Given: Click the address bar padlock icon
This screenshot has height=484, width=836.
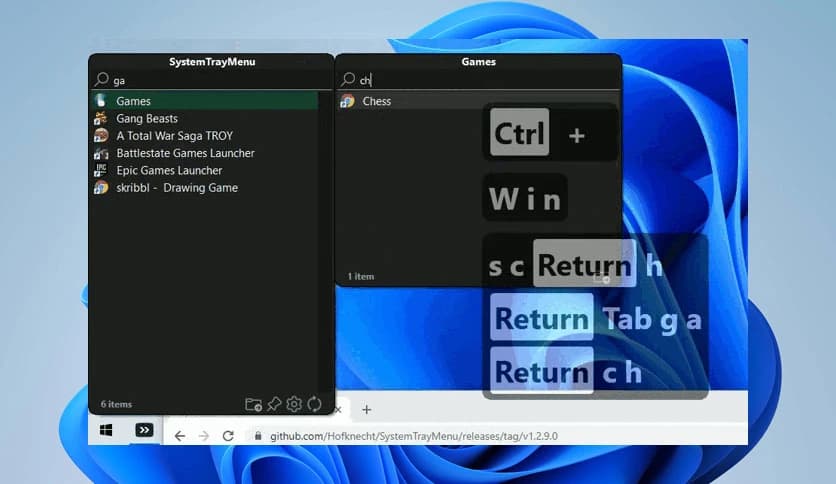Looking at the screenshot, I should tap(258, 436).
